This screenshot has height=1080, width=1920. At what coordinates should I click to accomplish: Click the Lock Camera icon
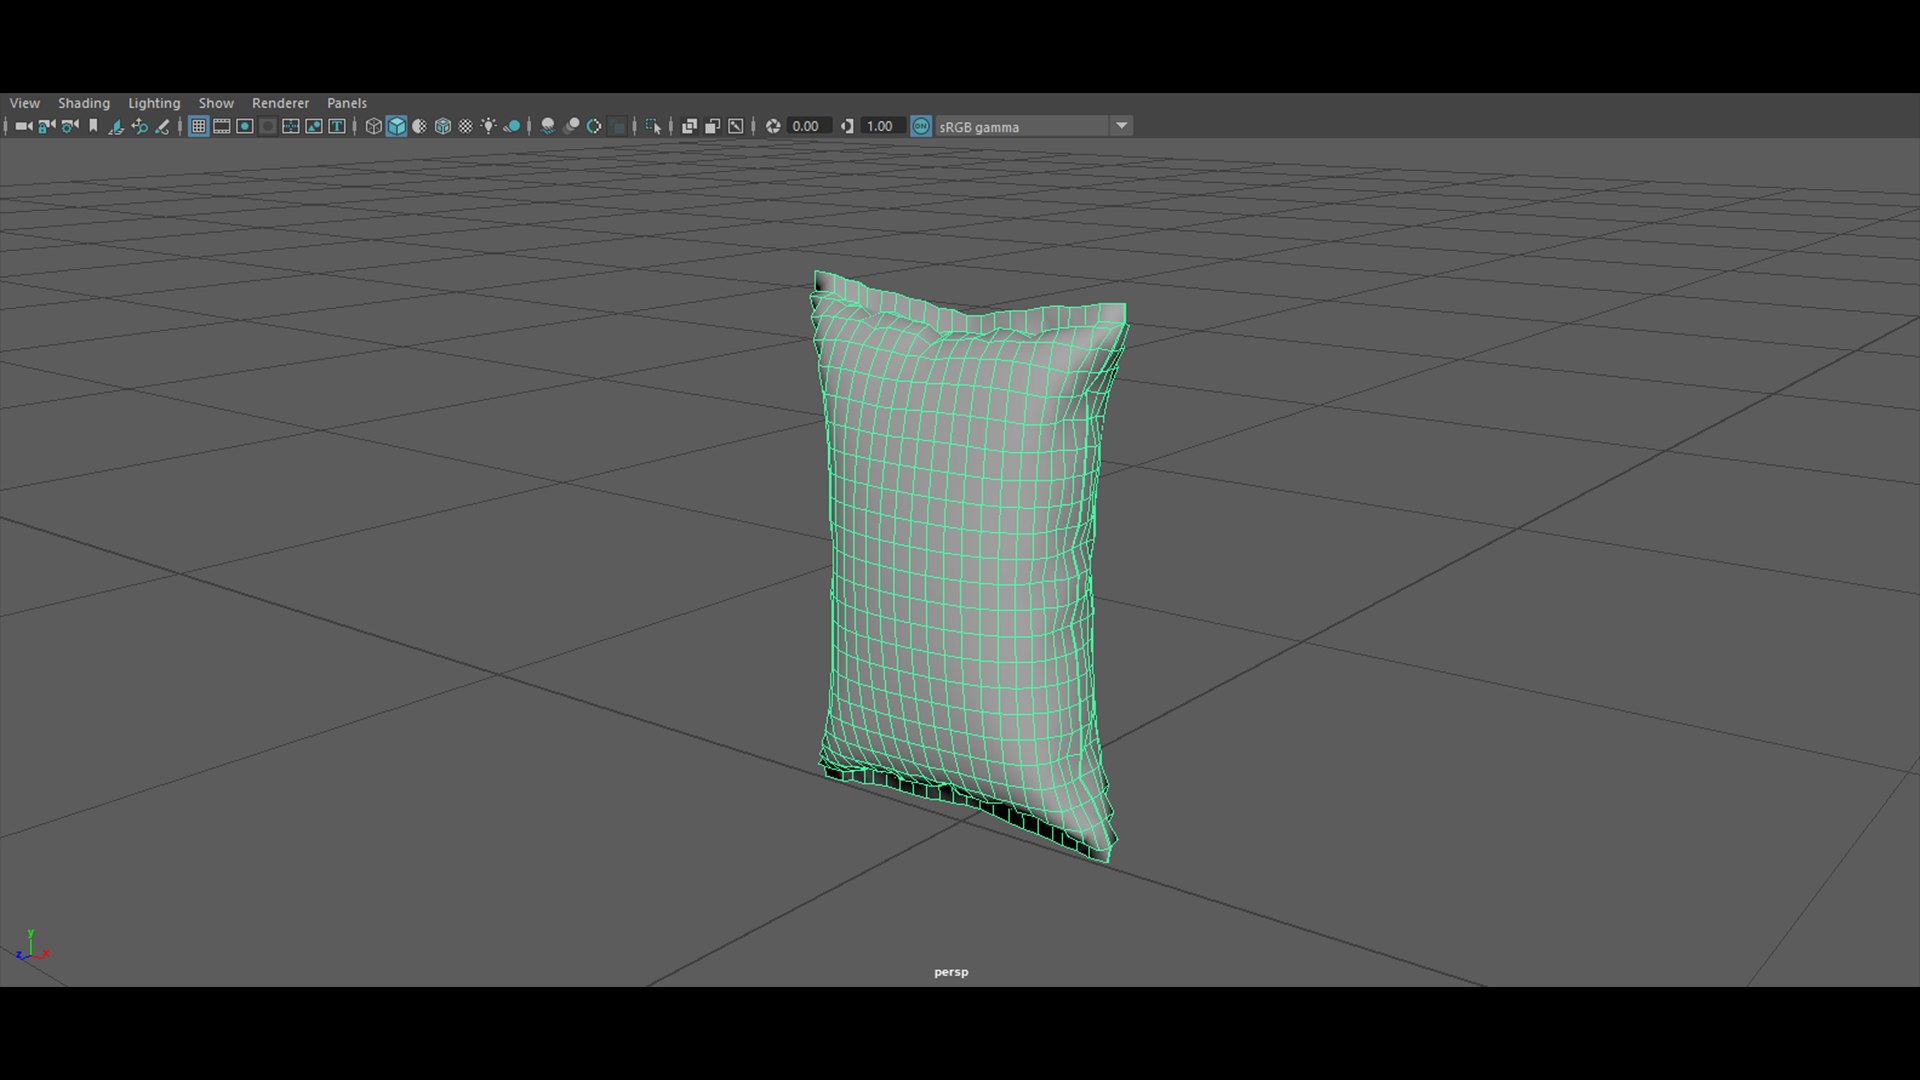click(46, 126)
